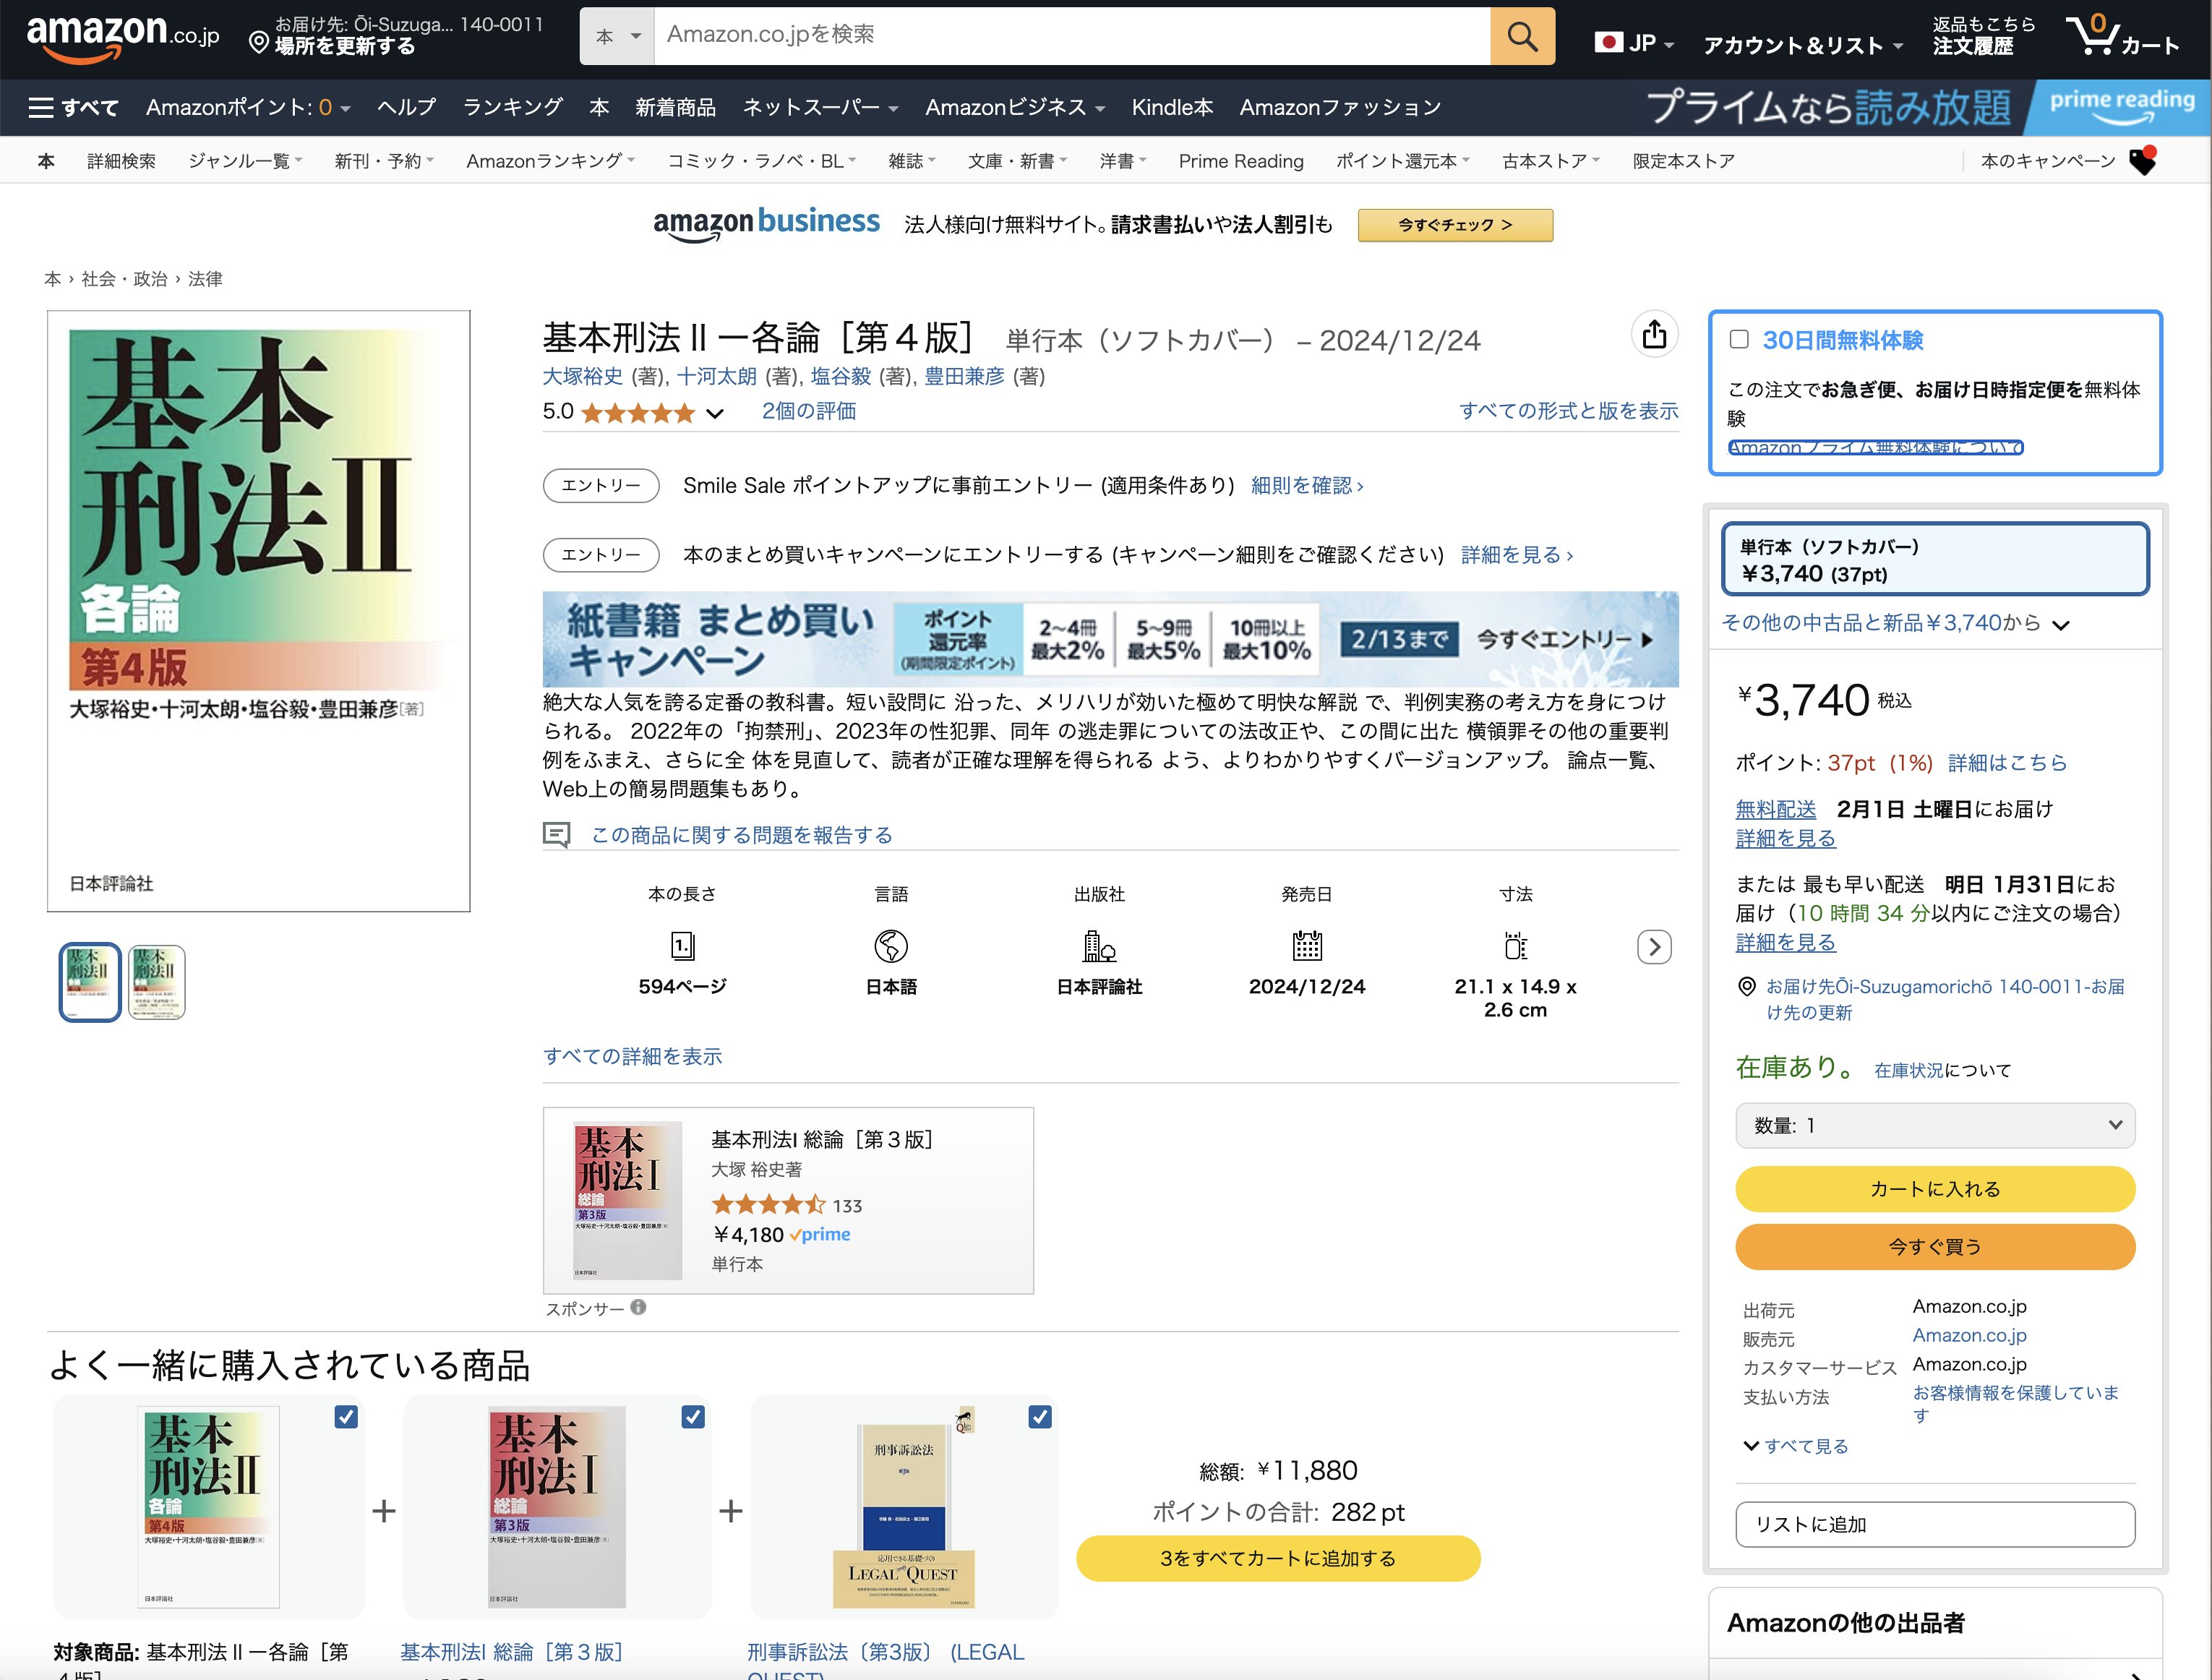Screen dimensions: 2212x1680
Task: Click the share icon beside book title
Action: (x=1654, y=335)
